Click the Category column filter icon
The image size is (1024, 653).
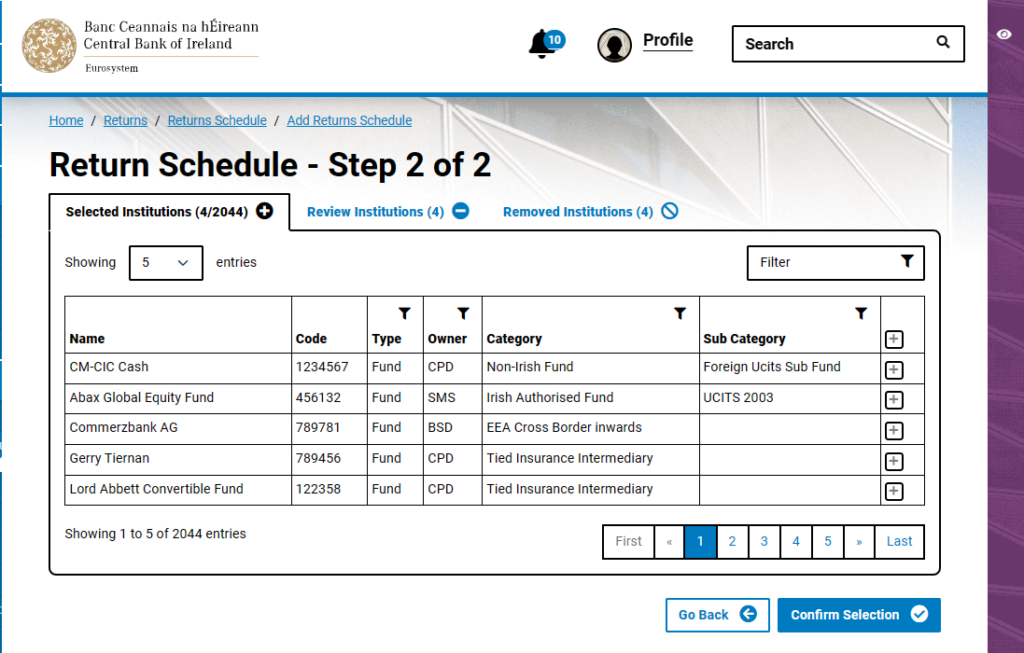click(680, 313)
